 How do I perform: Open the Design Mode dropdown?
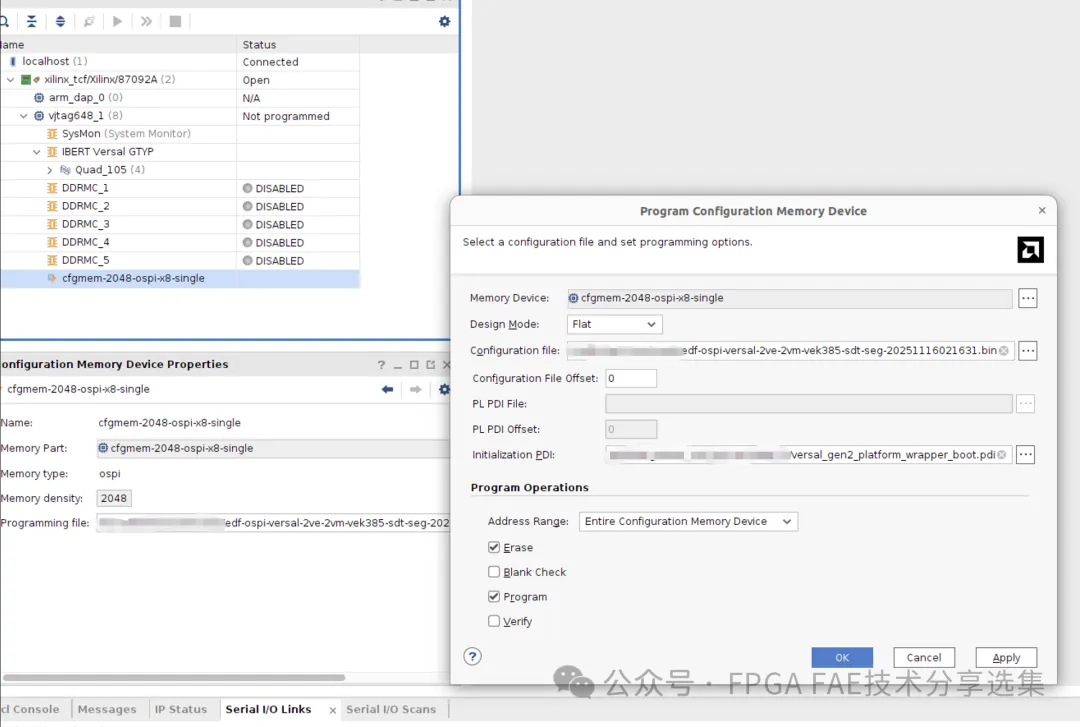pos(614,325)
